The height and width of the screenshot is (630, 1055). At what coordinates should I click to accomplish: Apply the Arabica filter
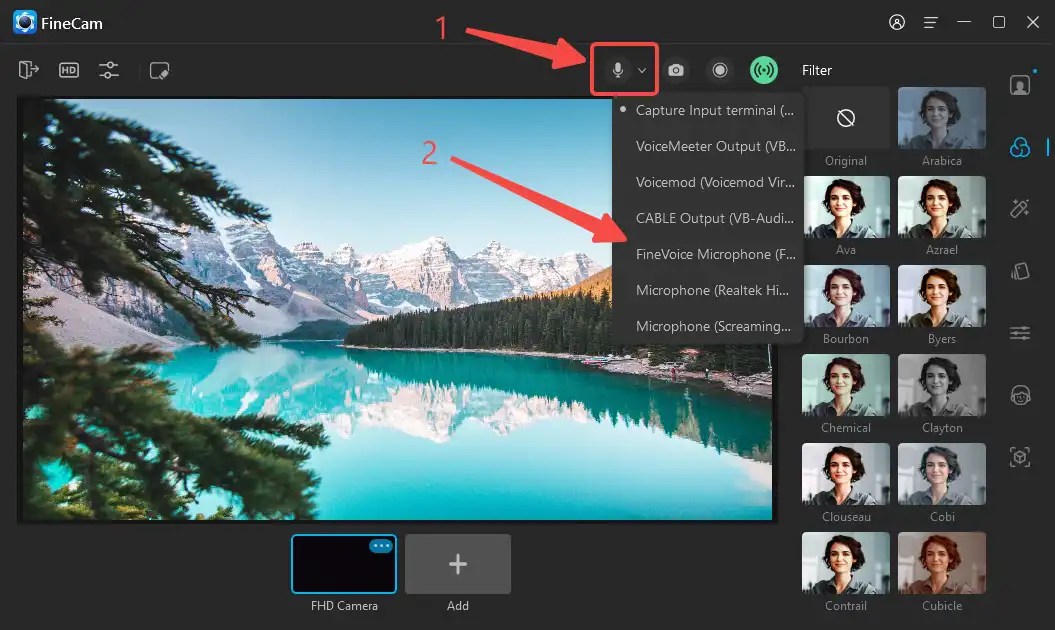942,118
